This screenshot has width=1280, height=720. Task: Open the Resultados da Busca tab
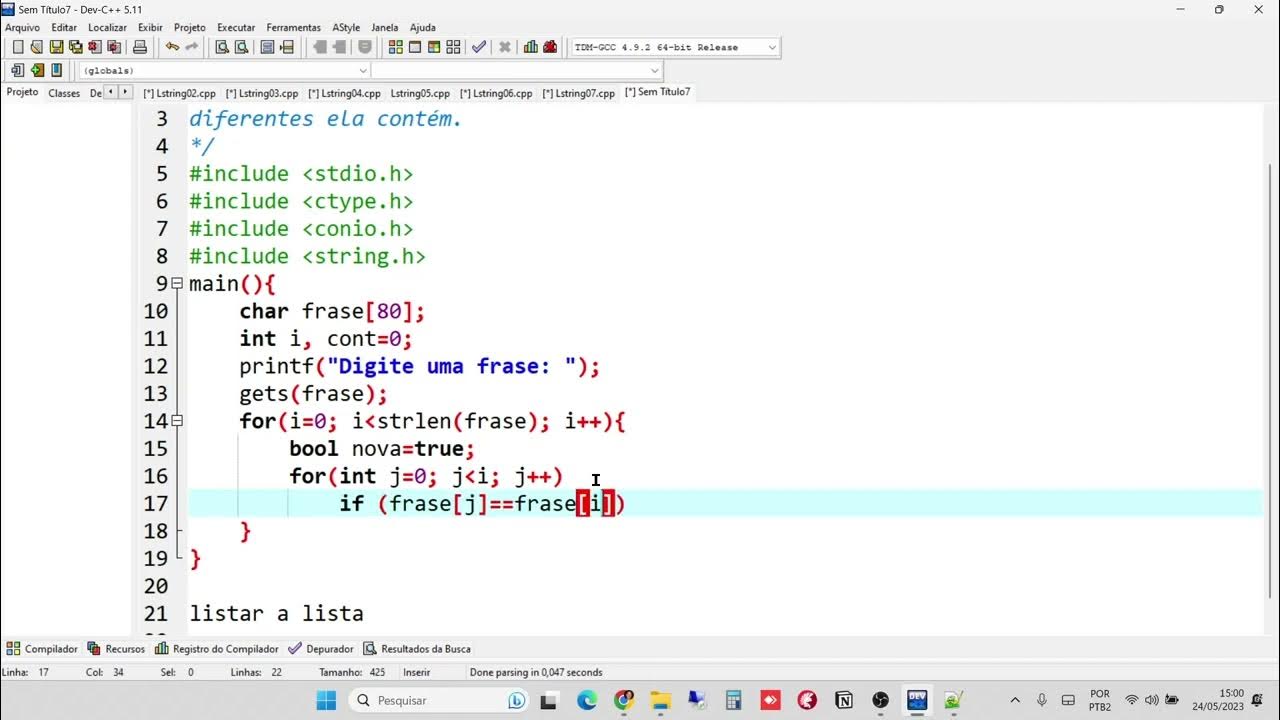pos(417,649)
